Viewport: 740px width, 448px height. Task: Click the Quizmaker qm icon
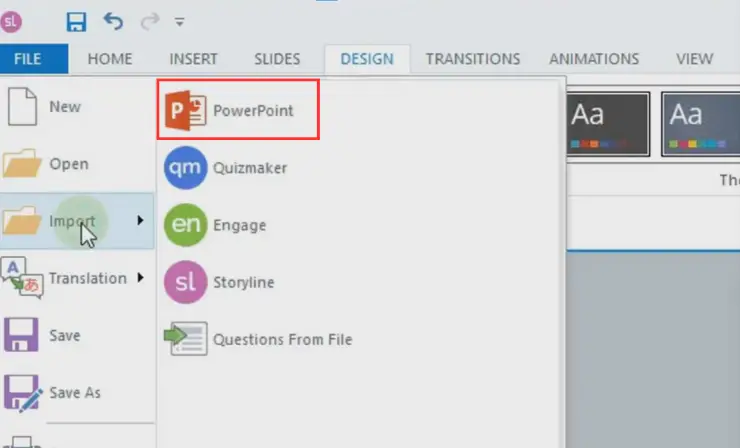pos(185,168)
